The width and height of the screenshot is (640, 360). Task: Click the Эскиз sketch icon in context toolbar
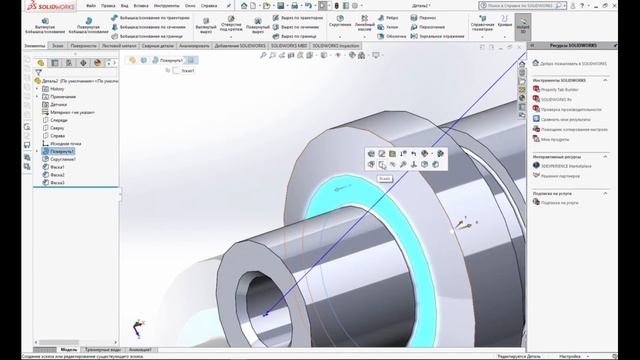tap(382, 164)
